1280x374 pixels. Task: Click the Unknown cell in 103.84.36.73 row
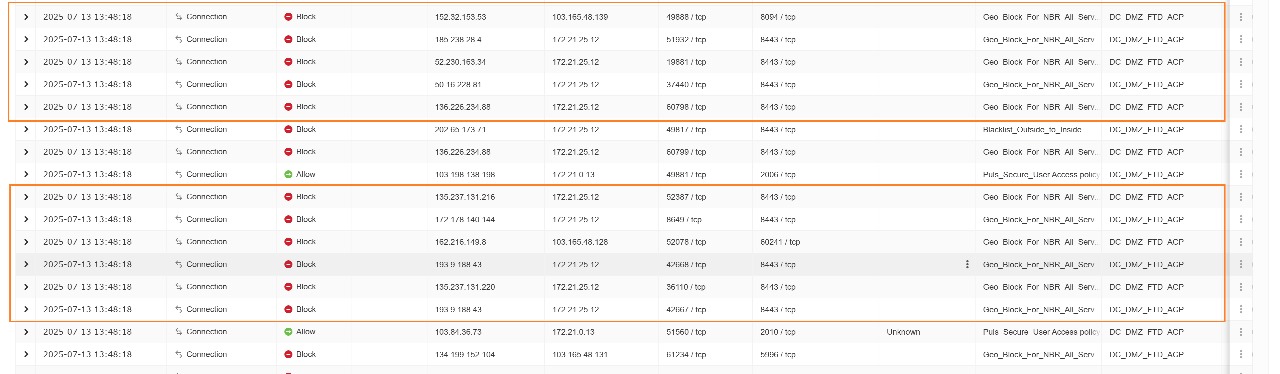(x=903, y=331)
